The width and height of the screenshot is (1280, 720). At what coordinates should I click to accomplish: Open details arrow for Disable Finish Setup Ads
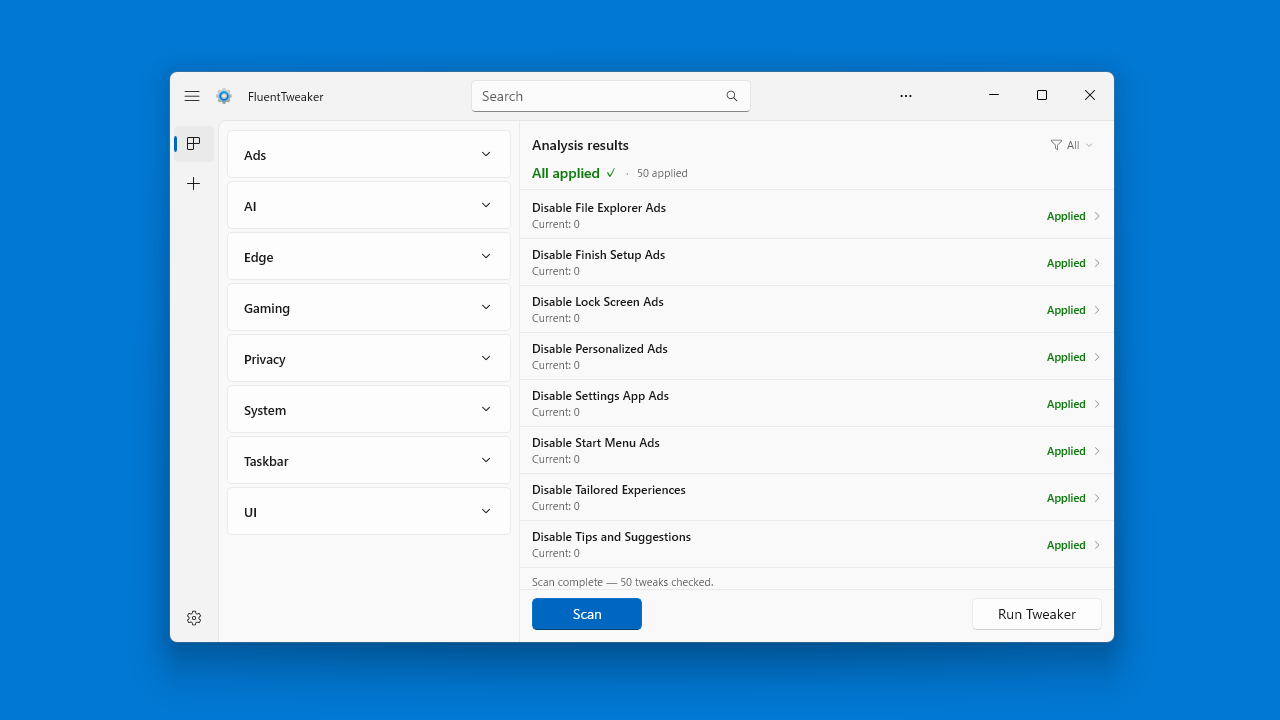(1097, 263)
